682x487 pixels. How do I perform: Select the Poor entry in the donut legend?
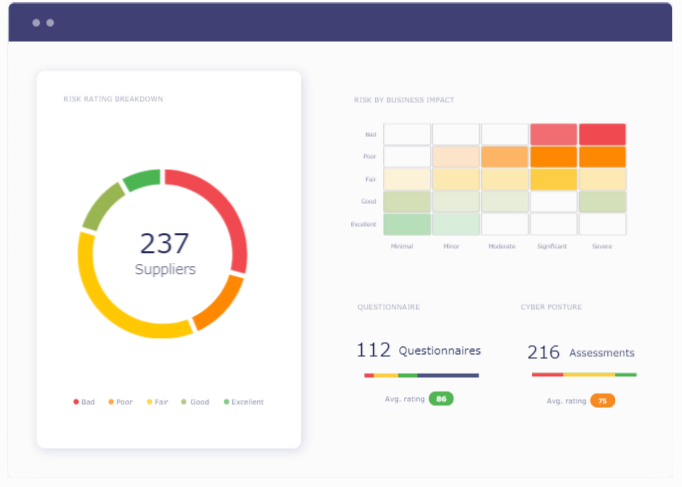pos(120,402)
